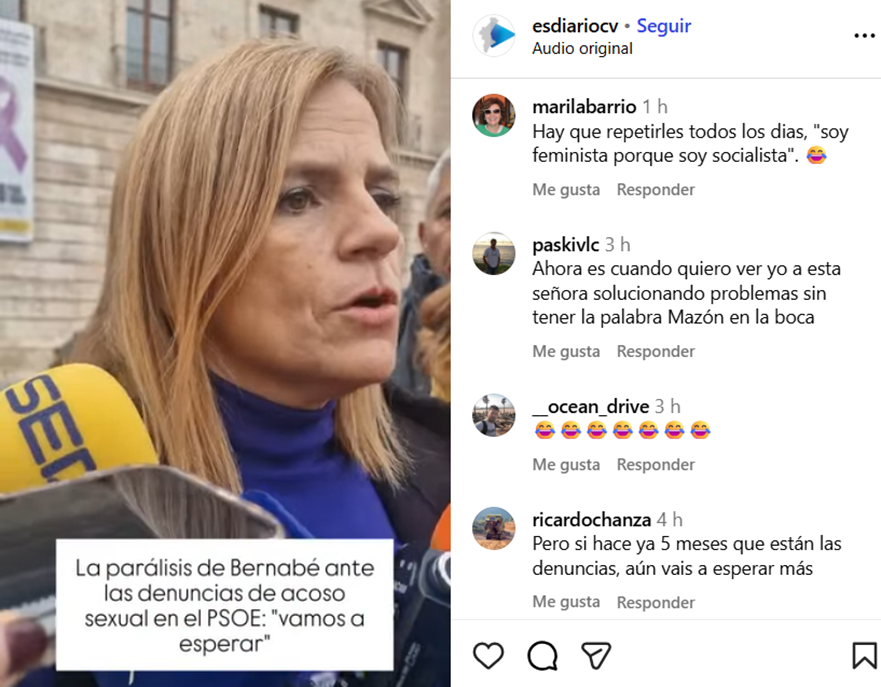The height and width of the screenshot is (687, 881).
Task: Open the esdiariocv profile picture
Action: pos(494,35)
